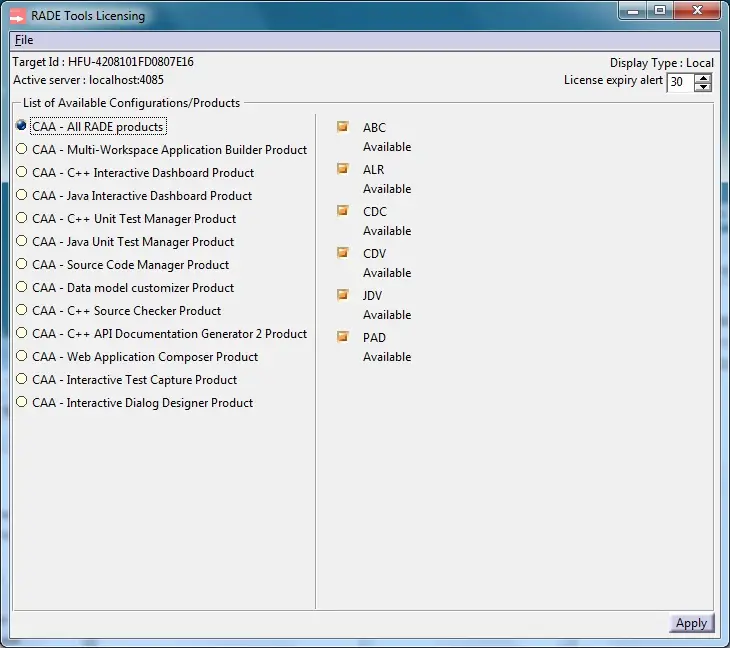
Task: Decrease license expiry alert value
Action: (703, 87)
